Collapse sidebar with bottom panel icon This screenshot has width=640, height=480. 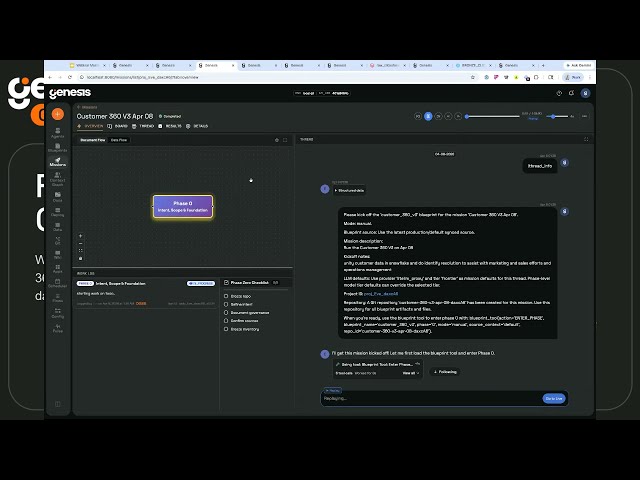[x=58, y=404]
